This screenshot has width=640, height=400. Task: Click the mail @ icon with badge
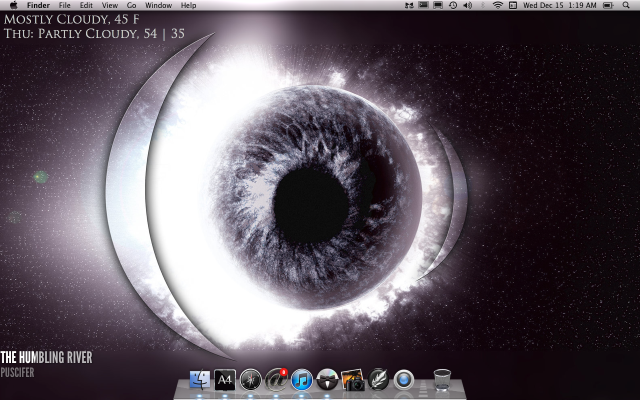pyautogui.click(x=276, y=380)
